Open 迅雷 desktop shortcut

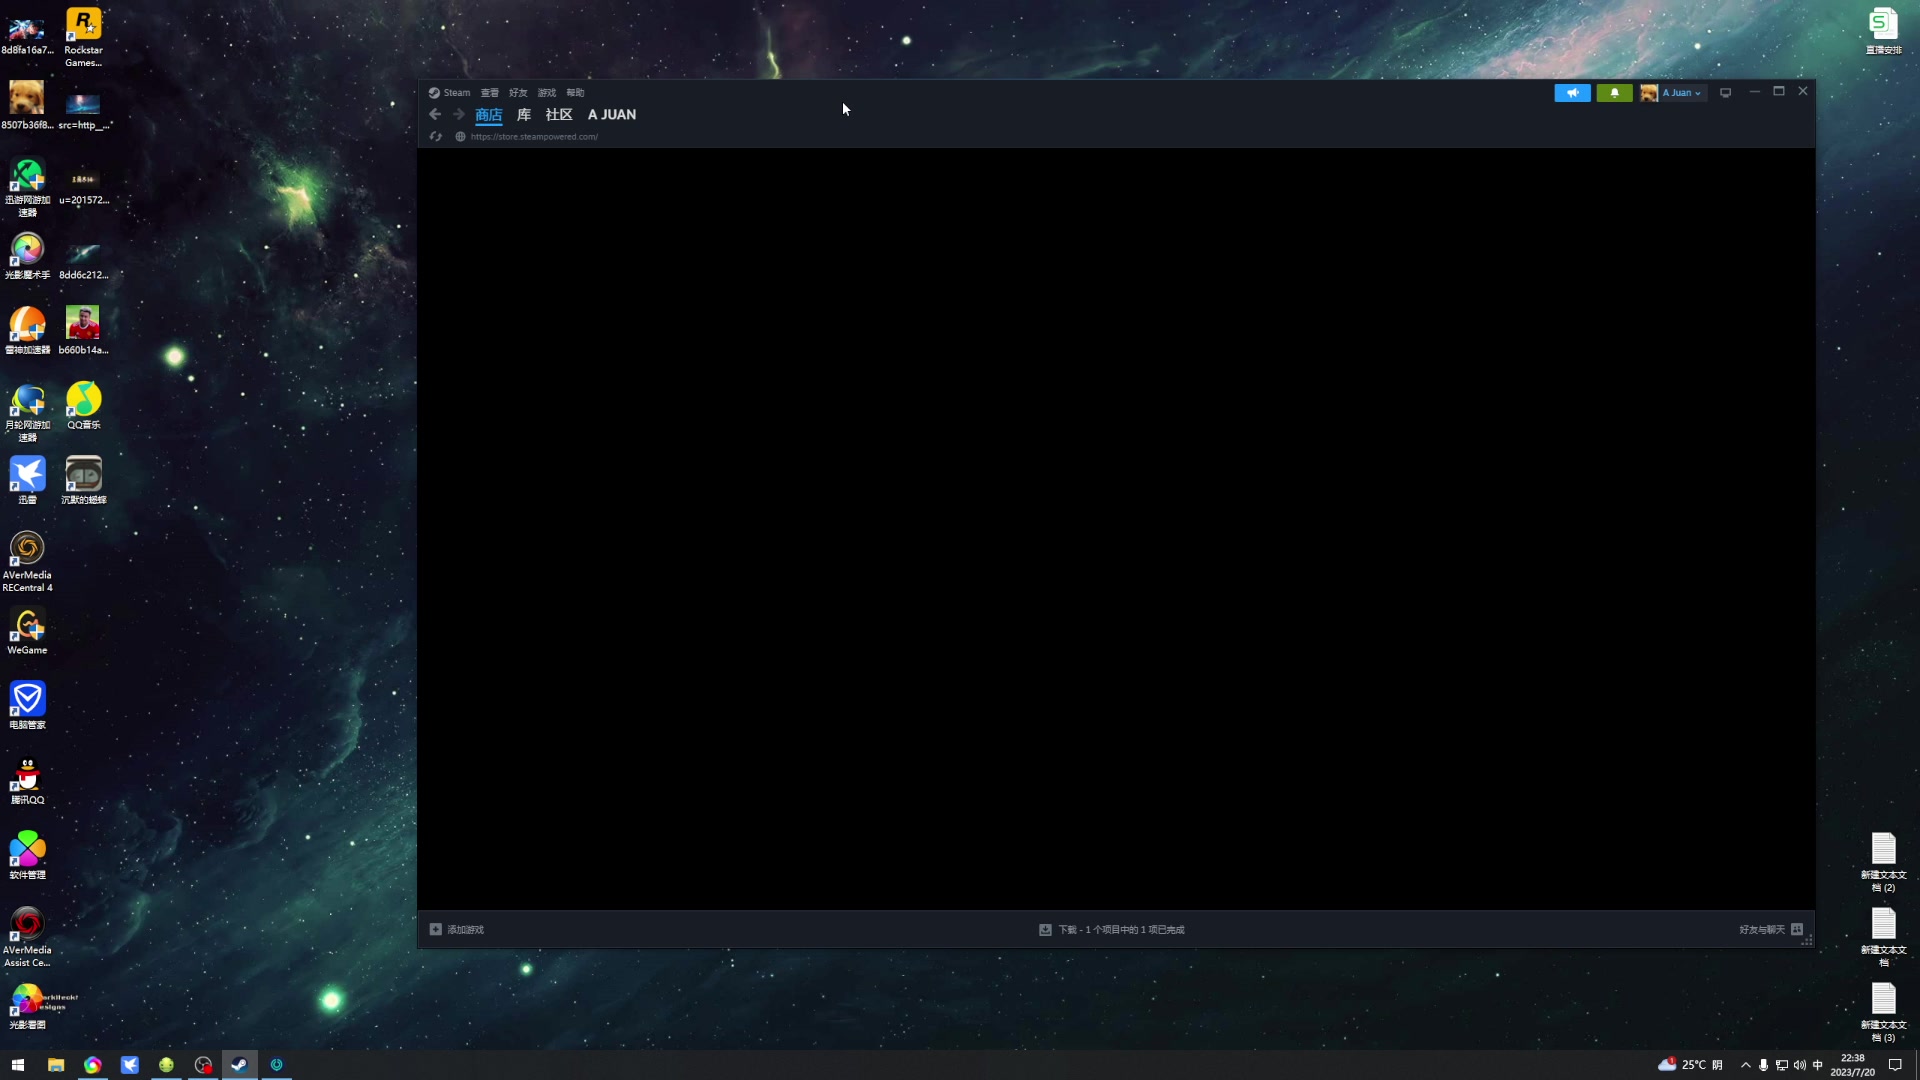27,481
